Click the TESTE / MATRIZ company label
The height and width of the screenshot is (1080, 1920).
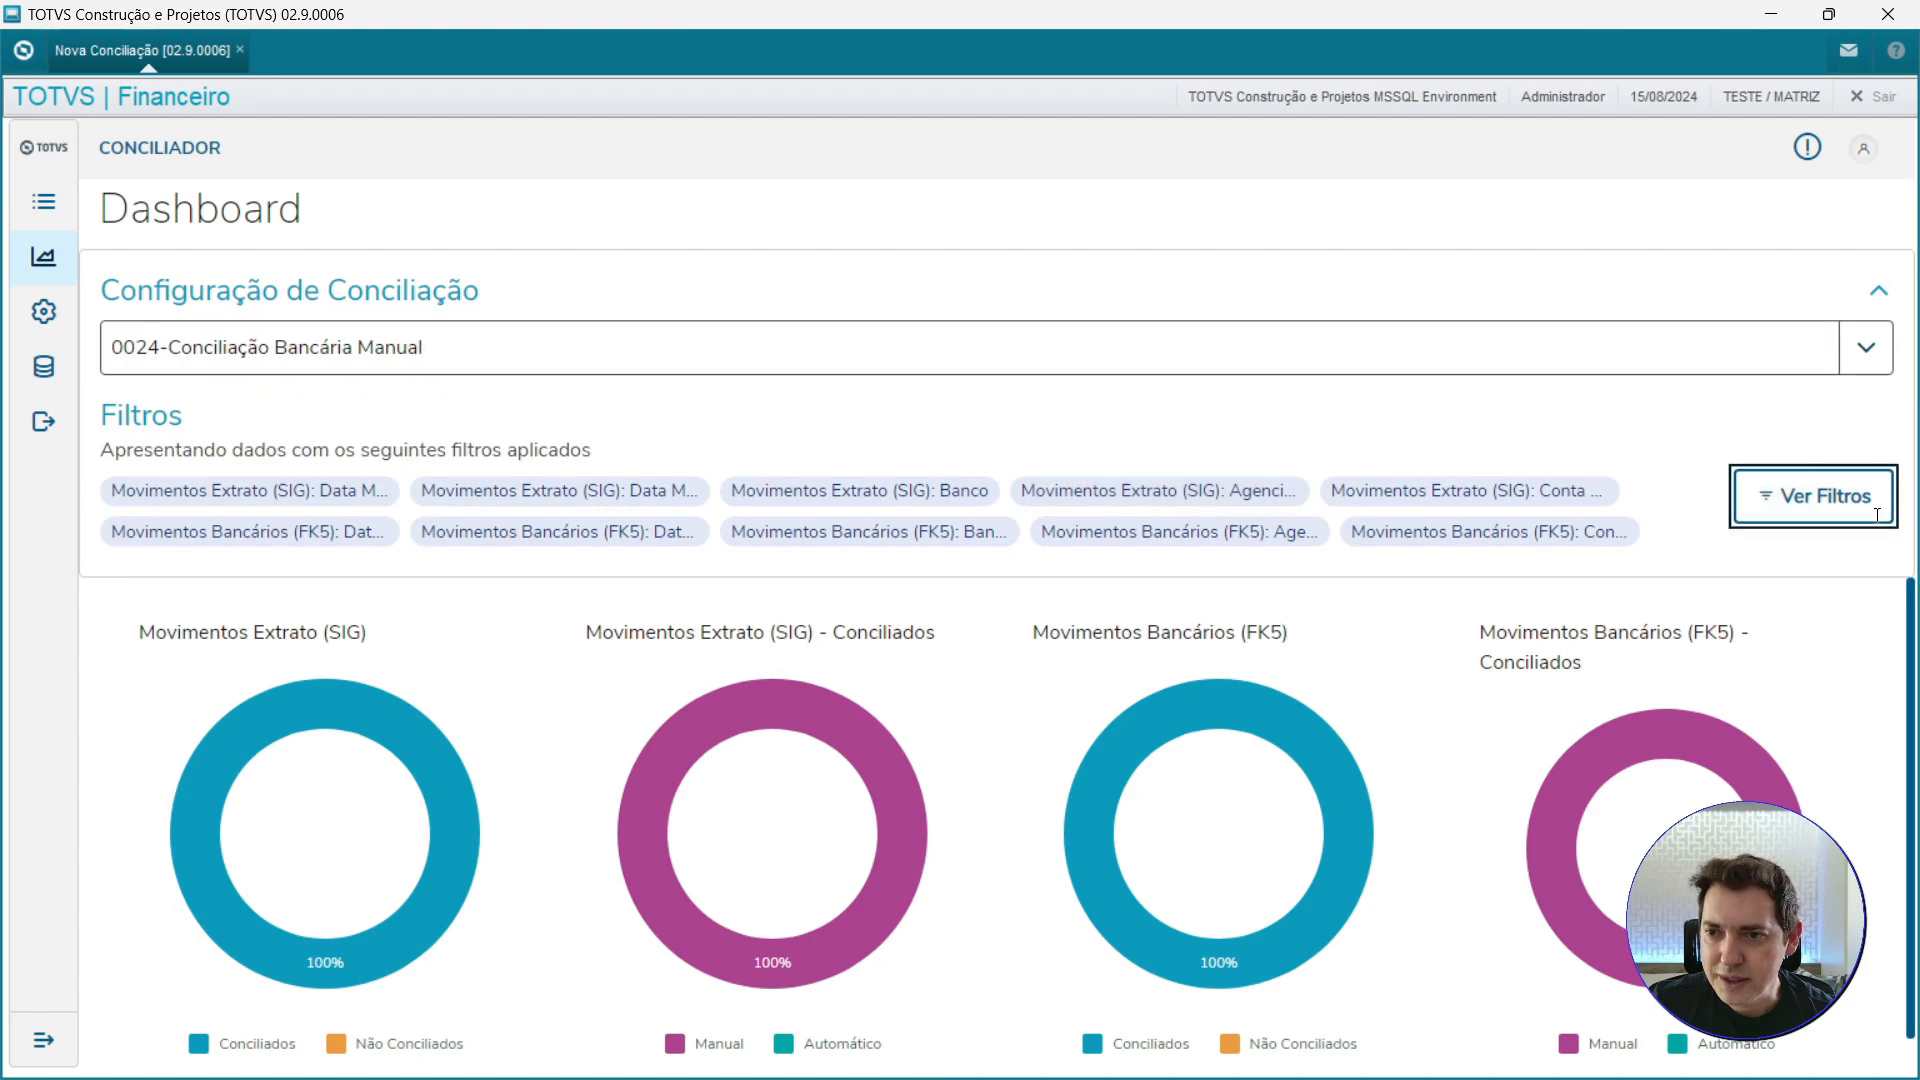pos(1771,97)
